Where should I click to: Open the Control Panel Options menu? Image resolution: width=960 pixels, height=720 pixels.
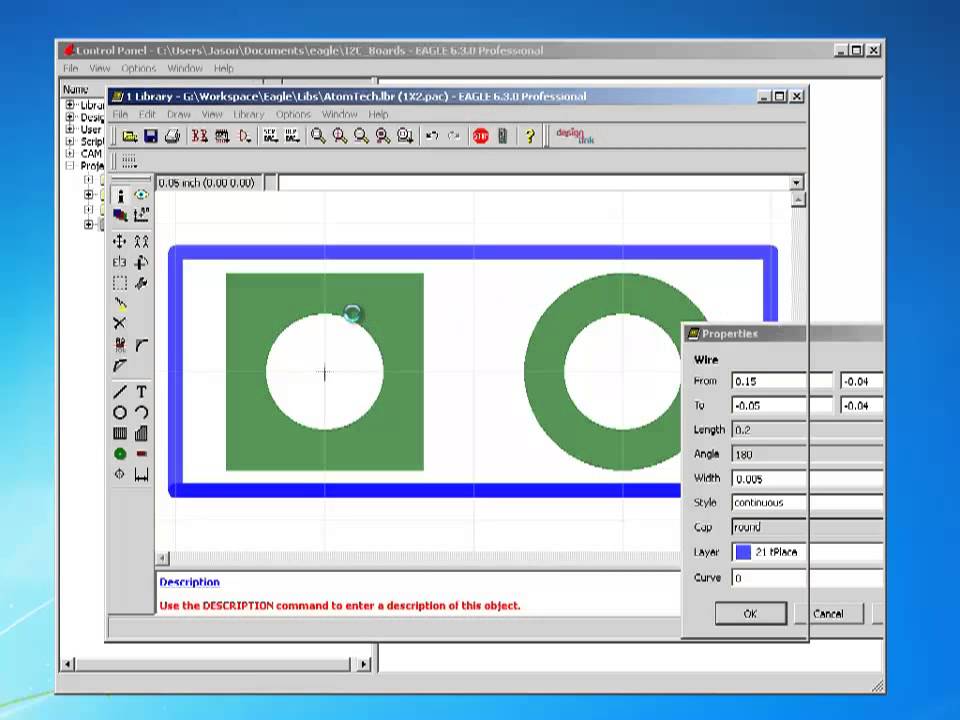(x=138, y=68)
